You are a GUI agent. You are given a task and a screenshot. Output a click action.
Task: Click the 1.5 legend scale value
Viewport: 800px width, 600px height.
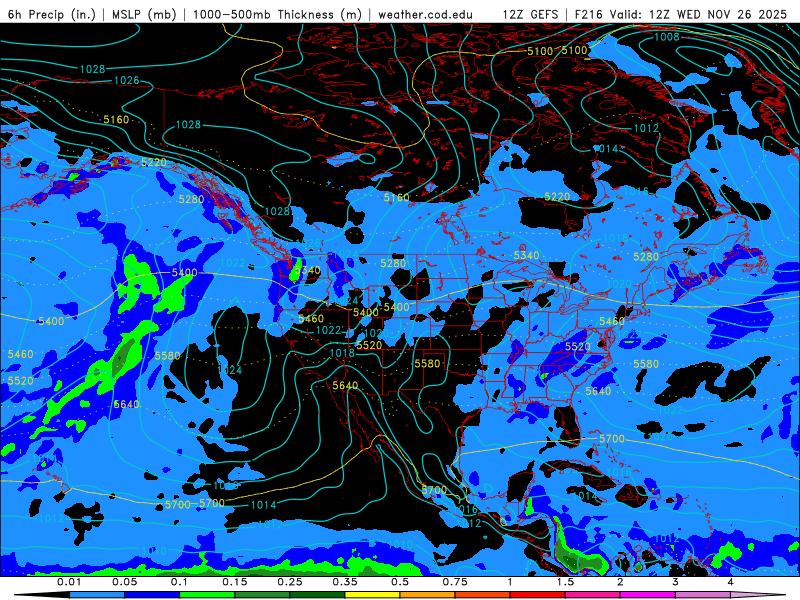pos(565,582)
